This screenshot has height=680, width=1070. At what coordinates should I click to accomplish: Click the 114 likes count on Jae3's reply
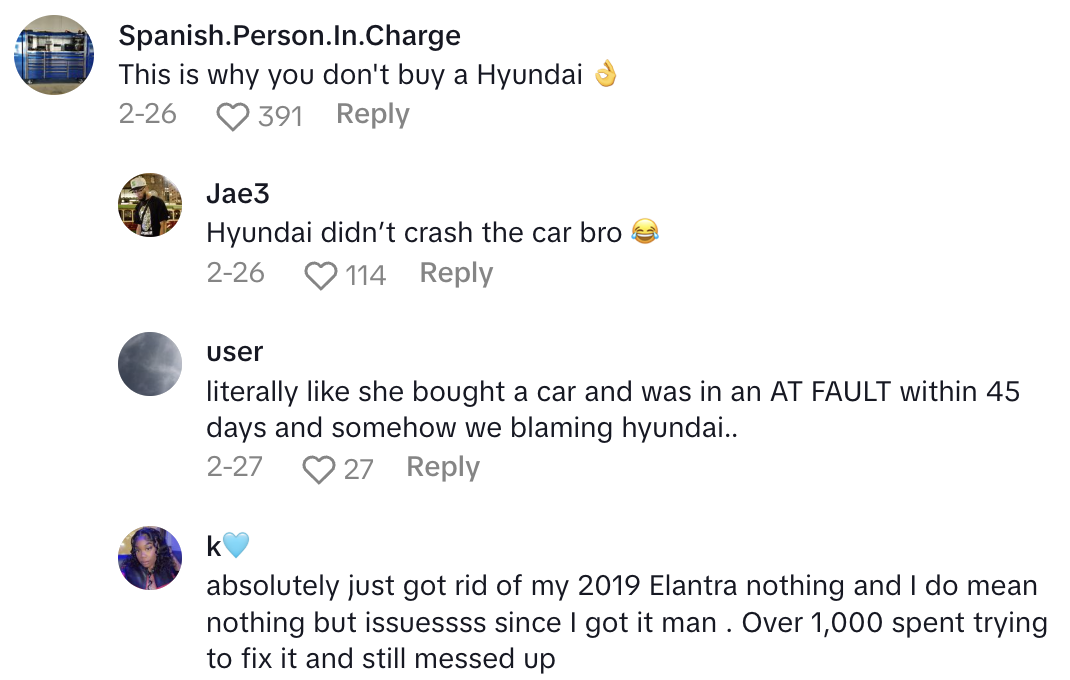point(366,275)
